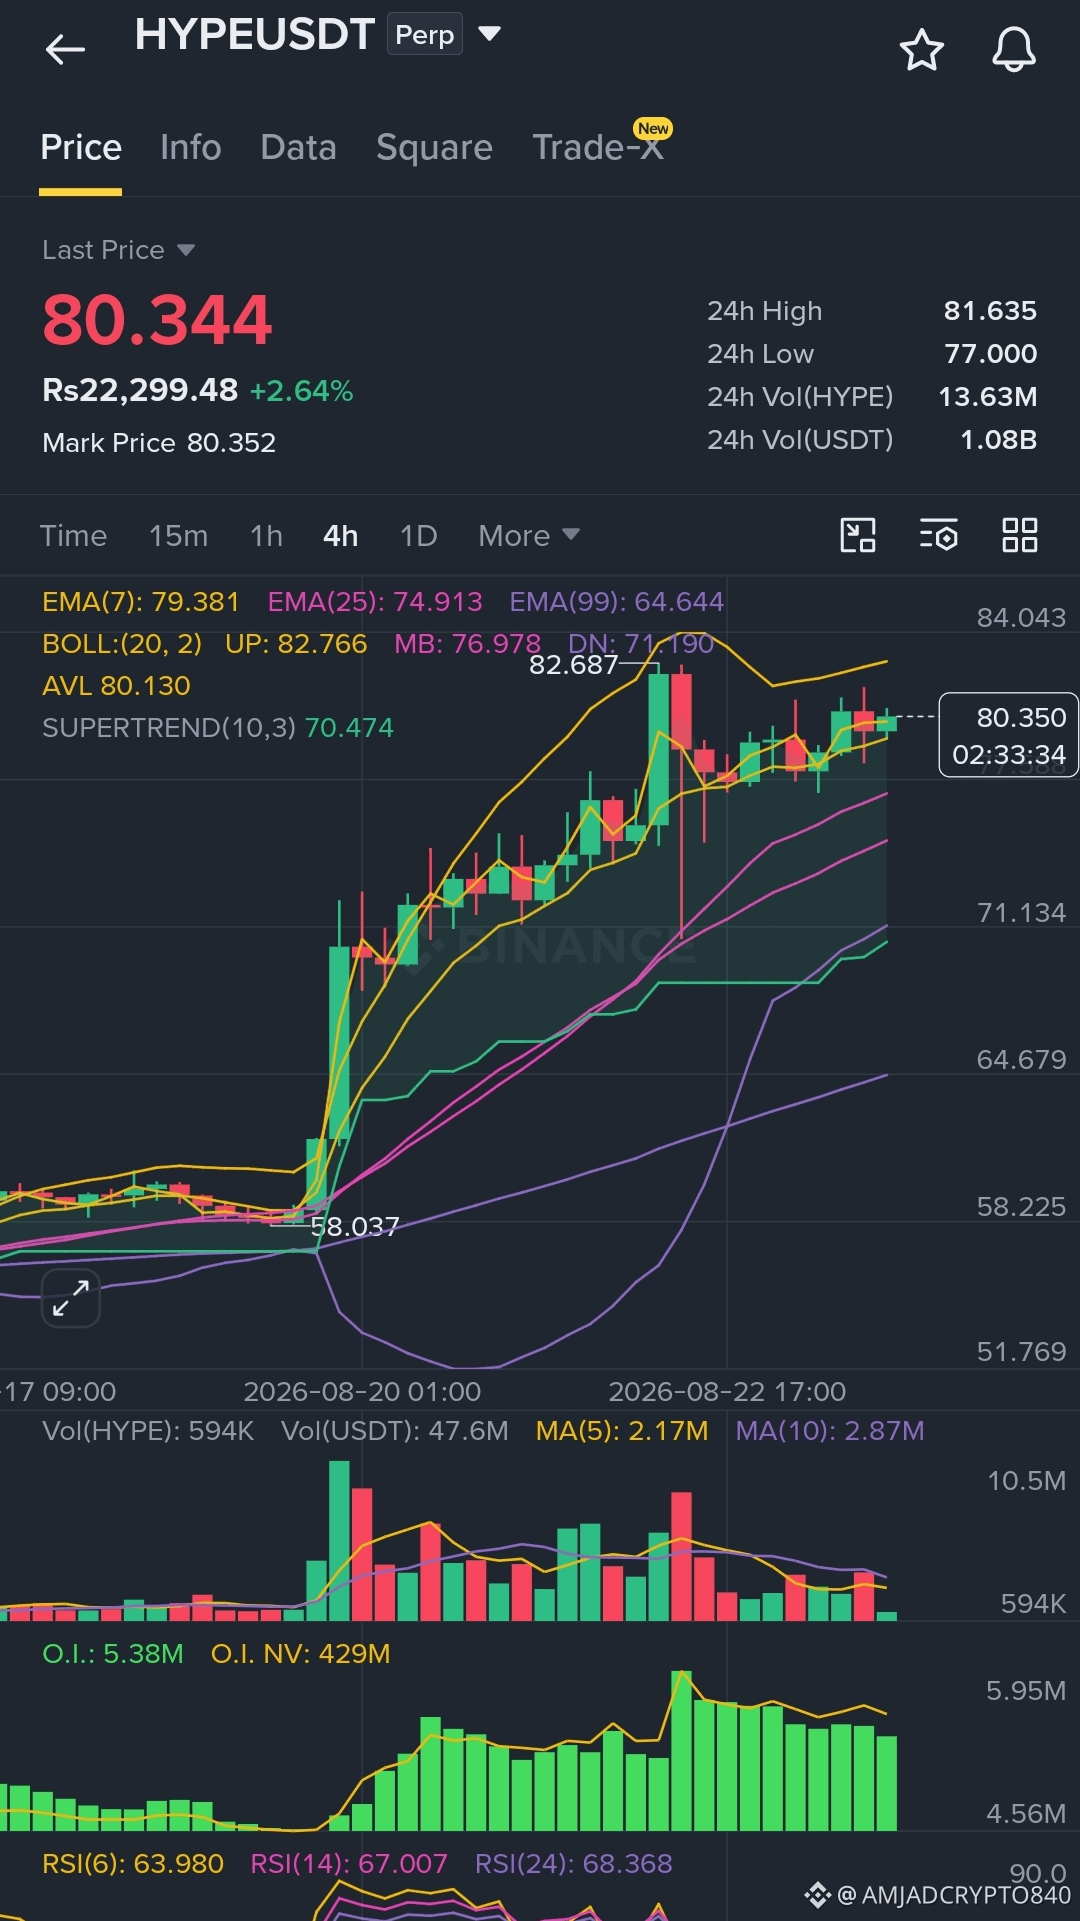
Task: Tap the O.I. NV: 429M label
Action: (301, 1654)
